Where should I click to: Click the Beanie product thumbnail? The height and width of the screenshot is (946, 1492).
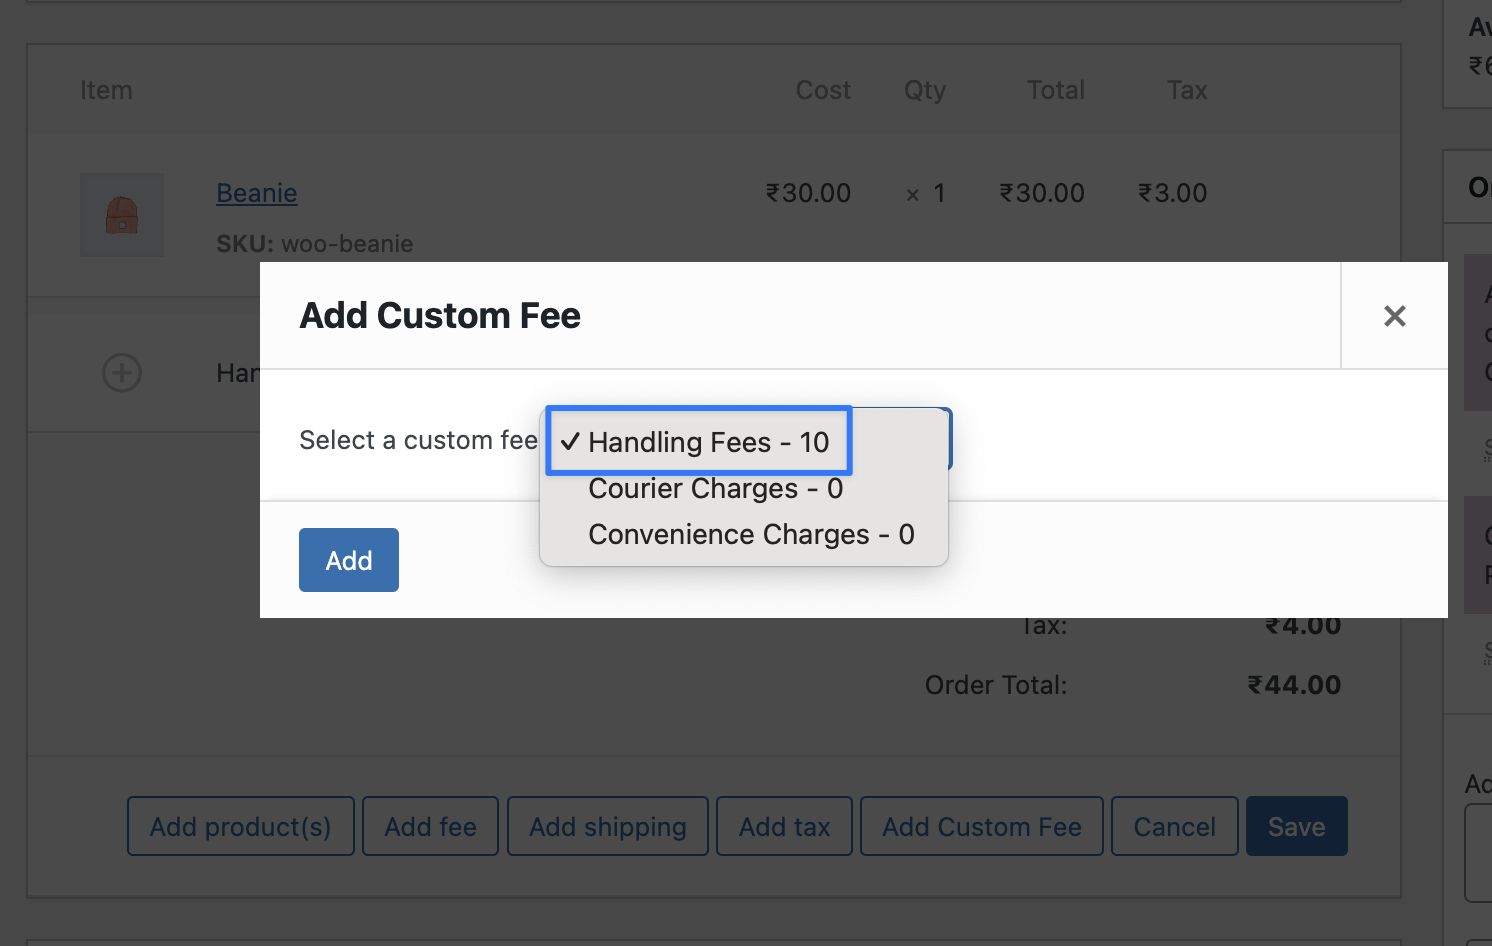click(122, 215)
